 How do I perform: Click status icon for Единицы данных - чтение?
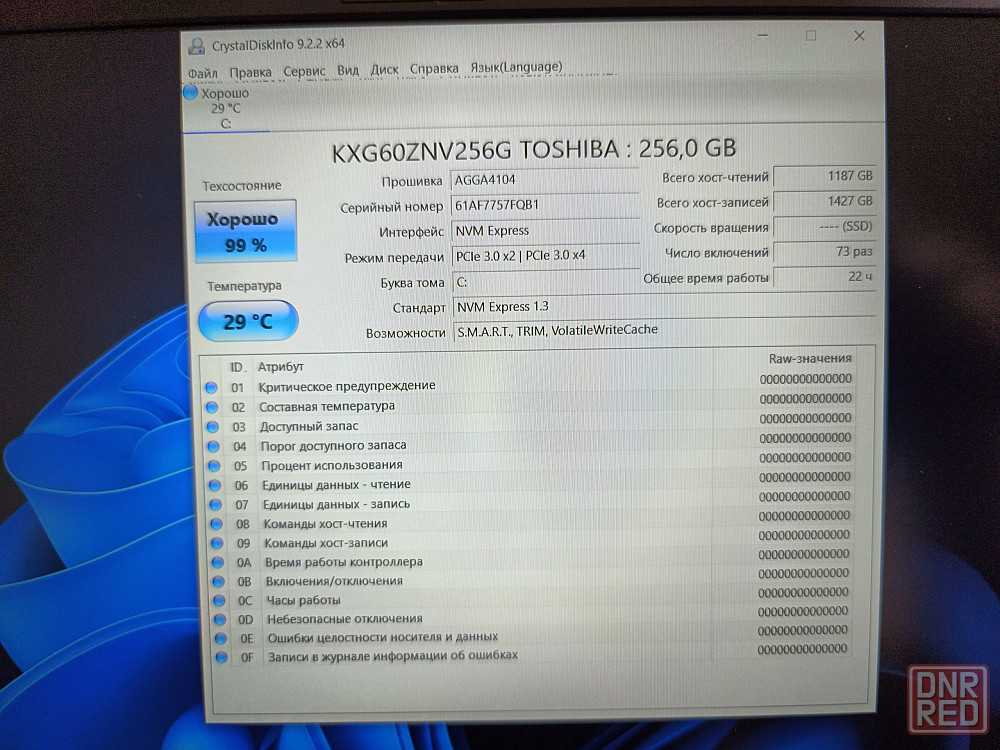click(214, 485)
